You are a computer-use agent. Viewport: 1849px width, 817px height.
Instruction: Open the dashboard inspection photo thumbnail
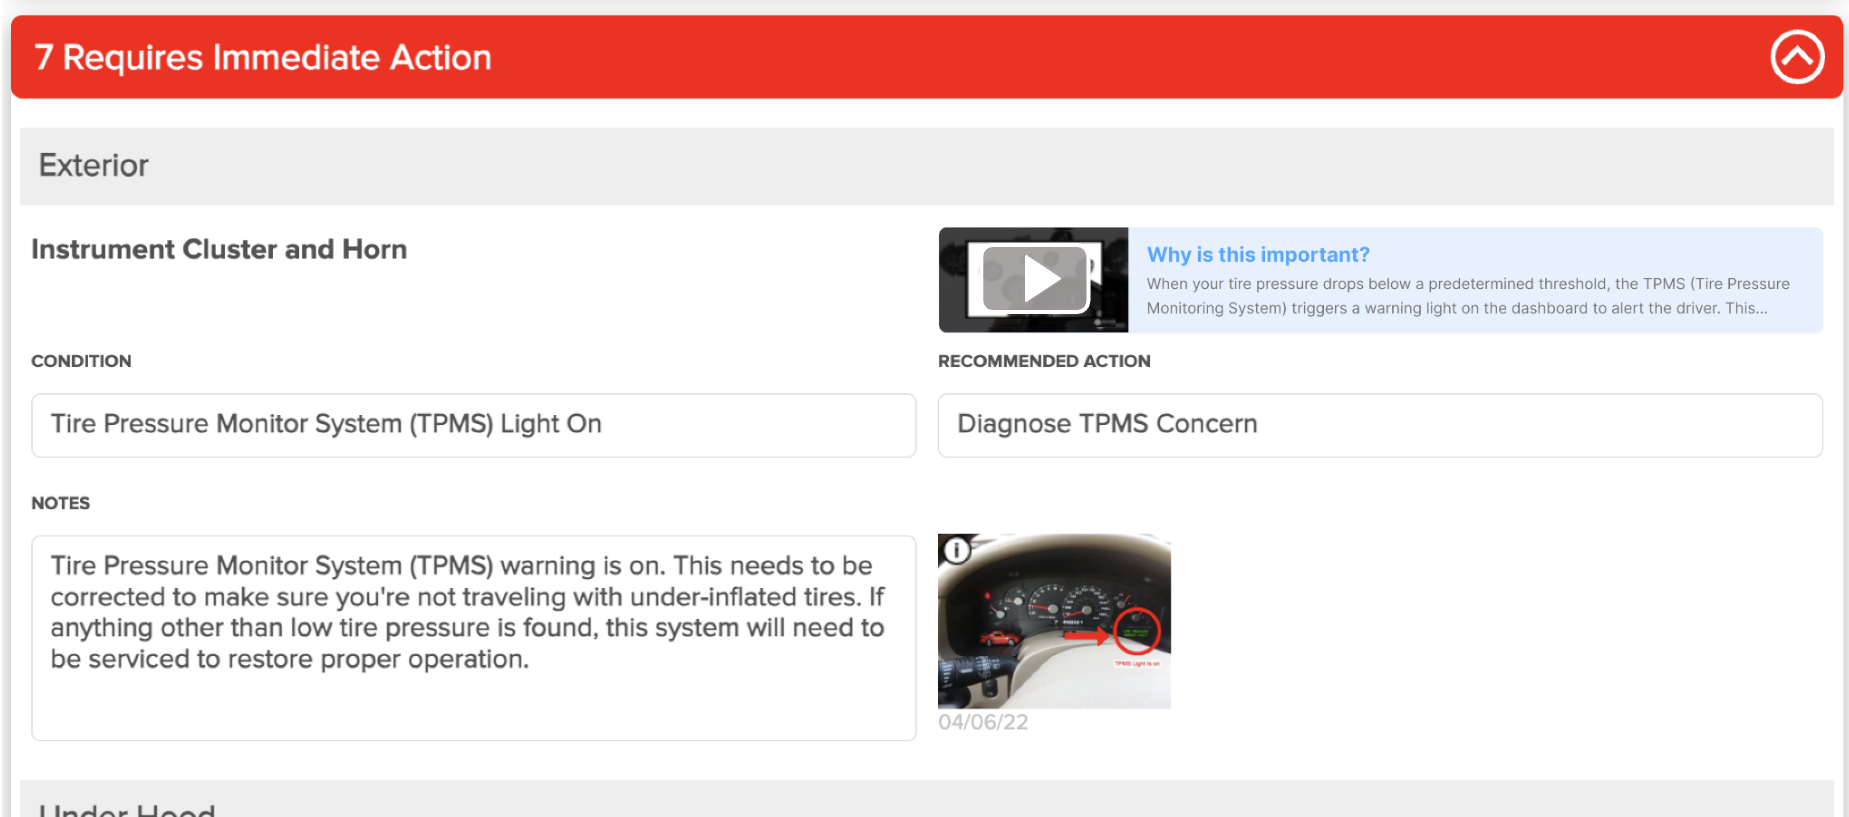point(1054,621)
